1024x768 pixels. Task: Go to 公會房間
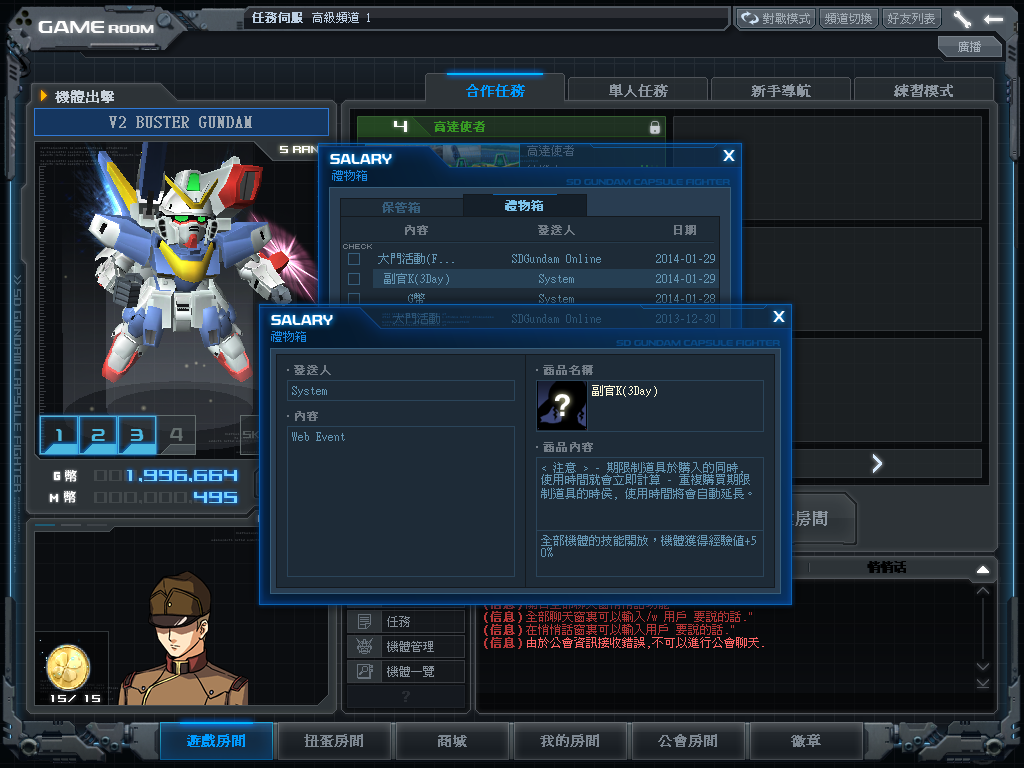[688, 741]
